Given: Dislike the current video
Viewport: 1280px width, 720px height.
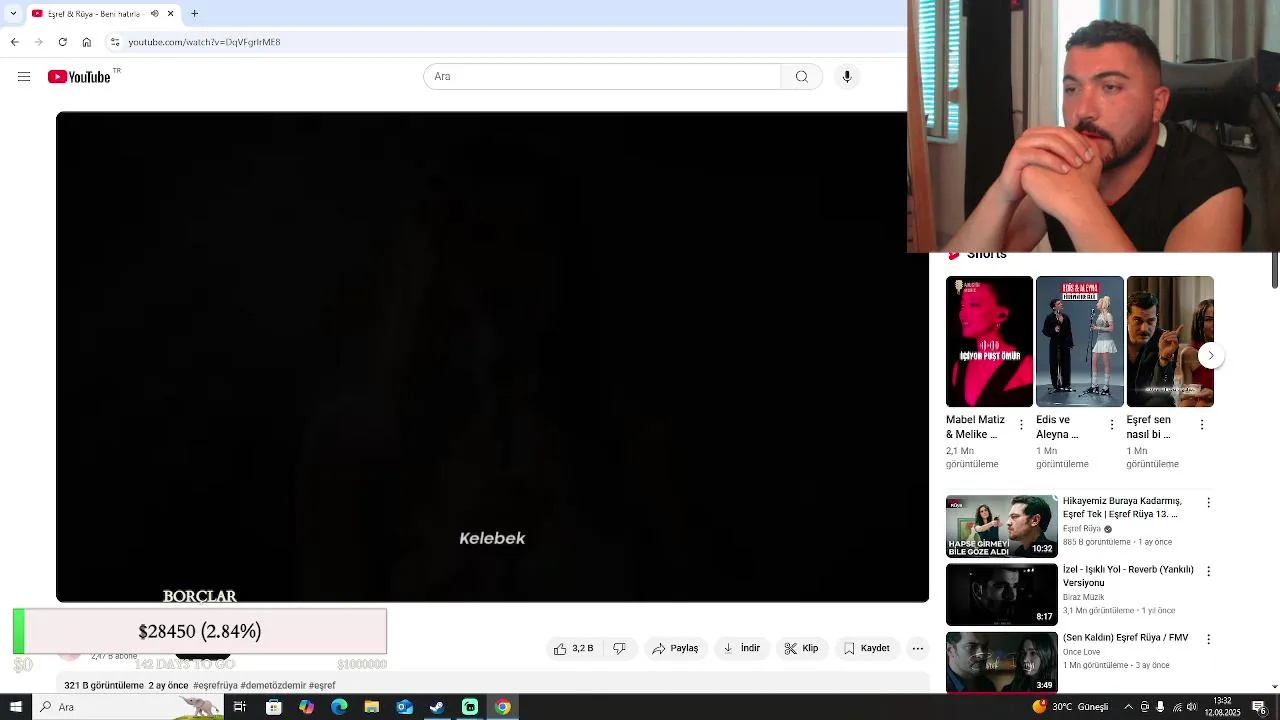Looking at the screenshot, I should [620, 648].
